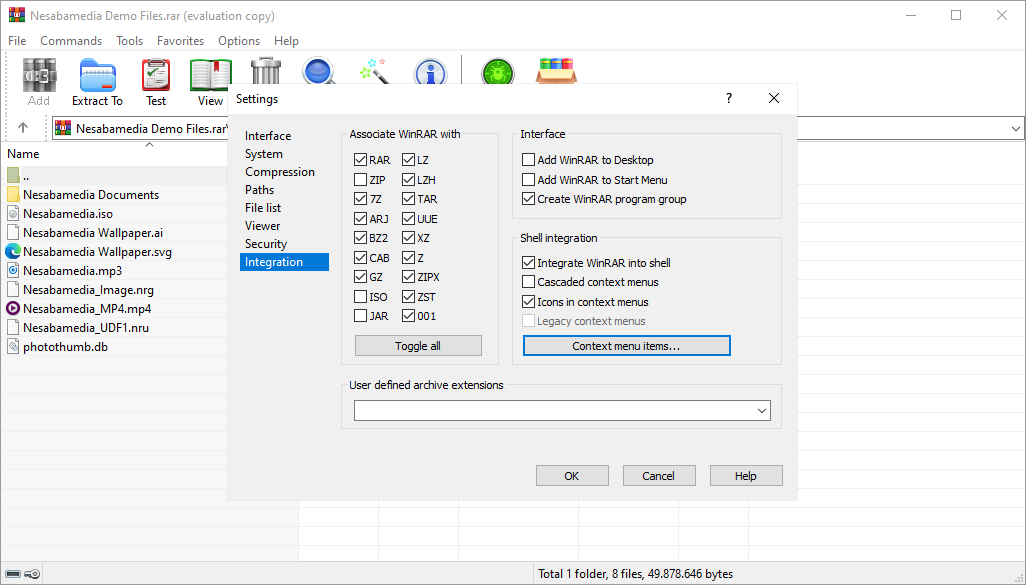
Task: Select the Compression settings category
Action: pos(280,172)
